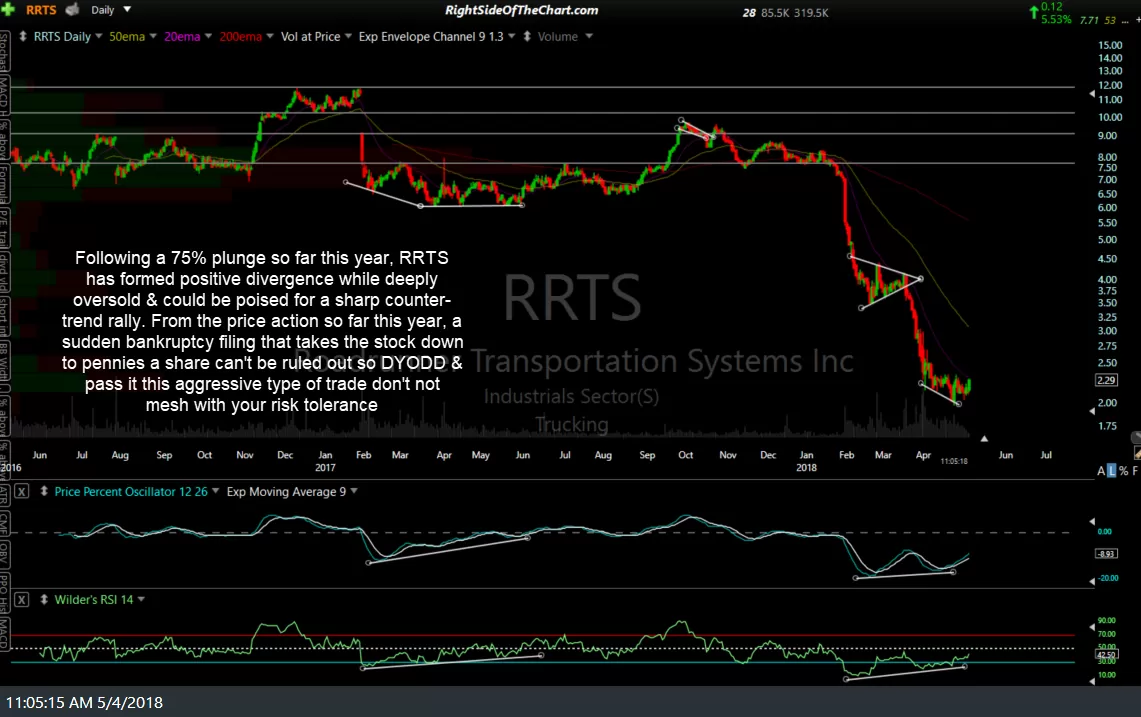
Task: Select the Stochast side tab
Action: [4, 50]
